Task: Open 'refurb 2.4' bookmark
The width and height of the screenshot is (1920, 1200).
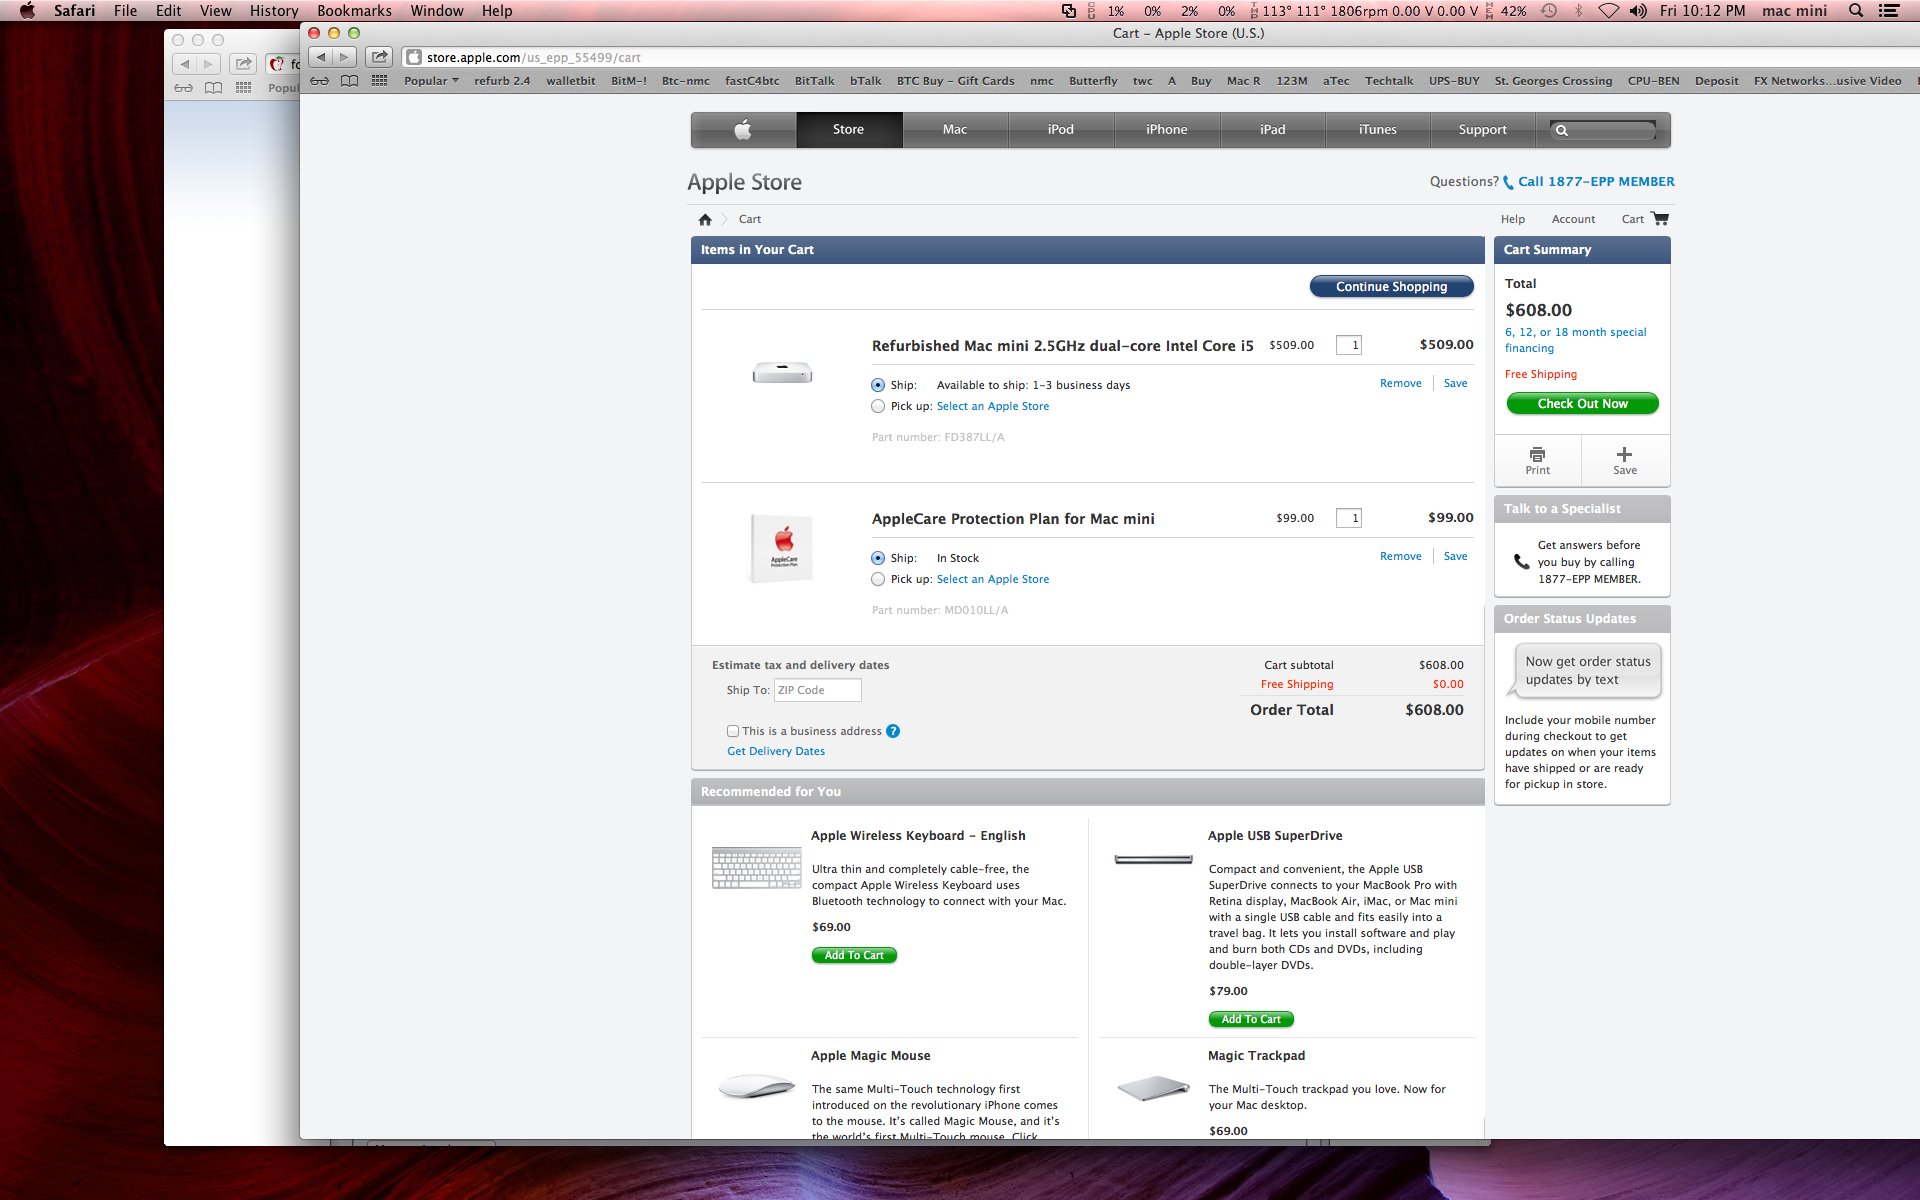Action: 502,81
